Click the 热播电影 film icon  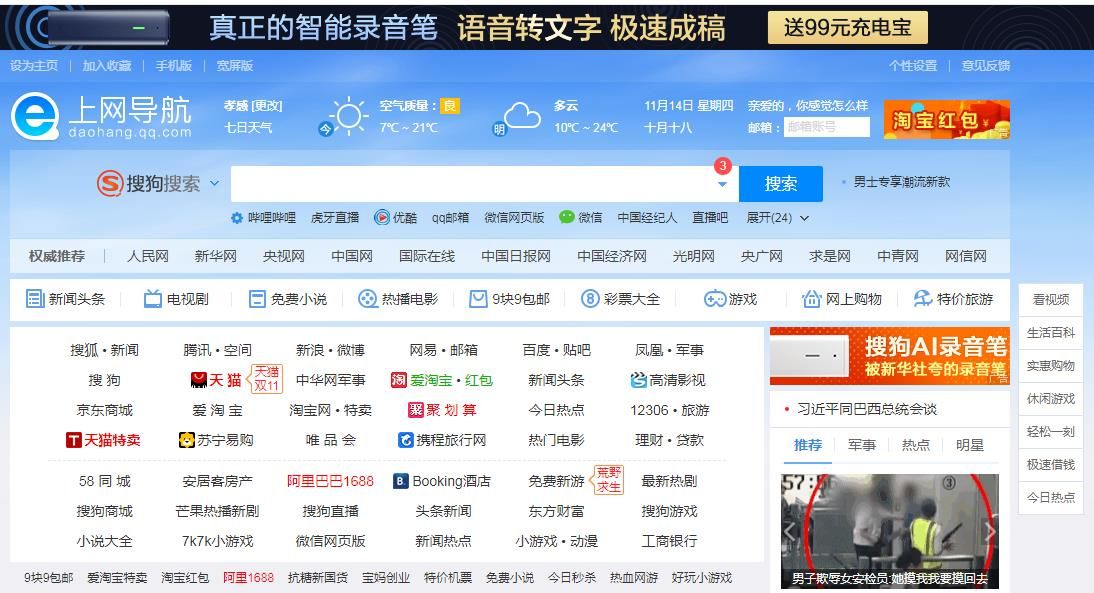366,299
